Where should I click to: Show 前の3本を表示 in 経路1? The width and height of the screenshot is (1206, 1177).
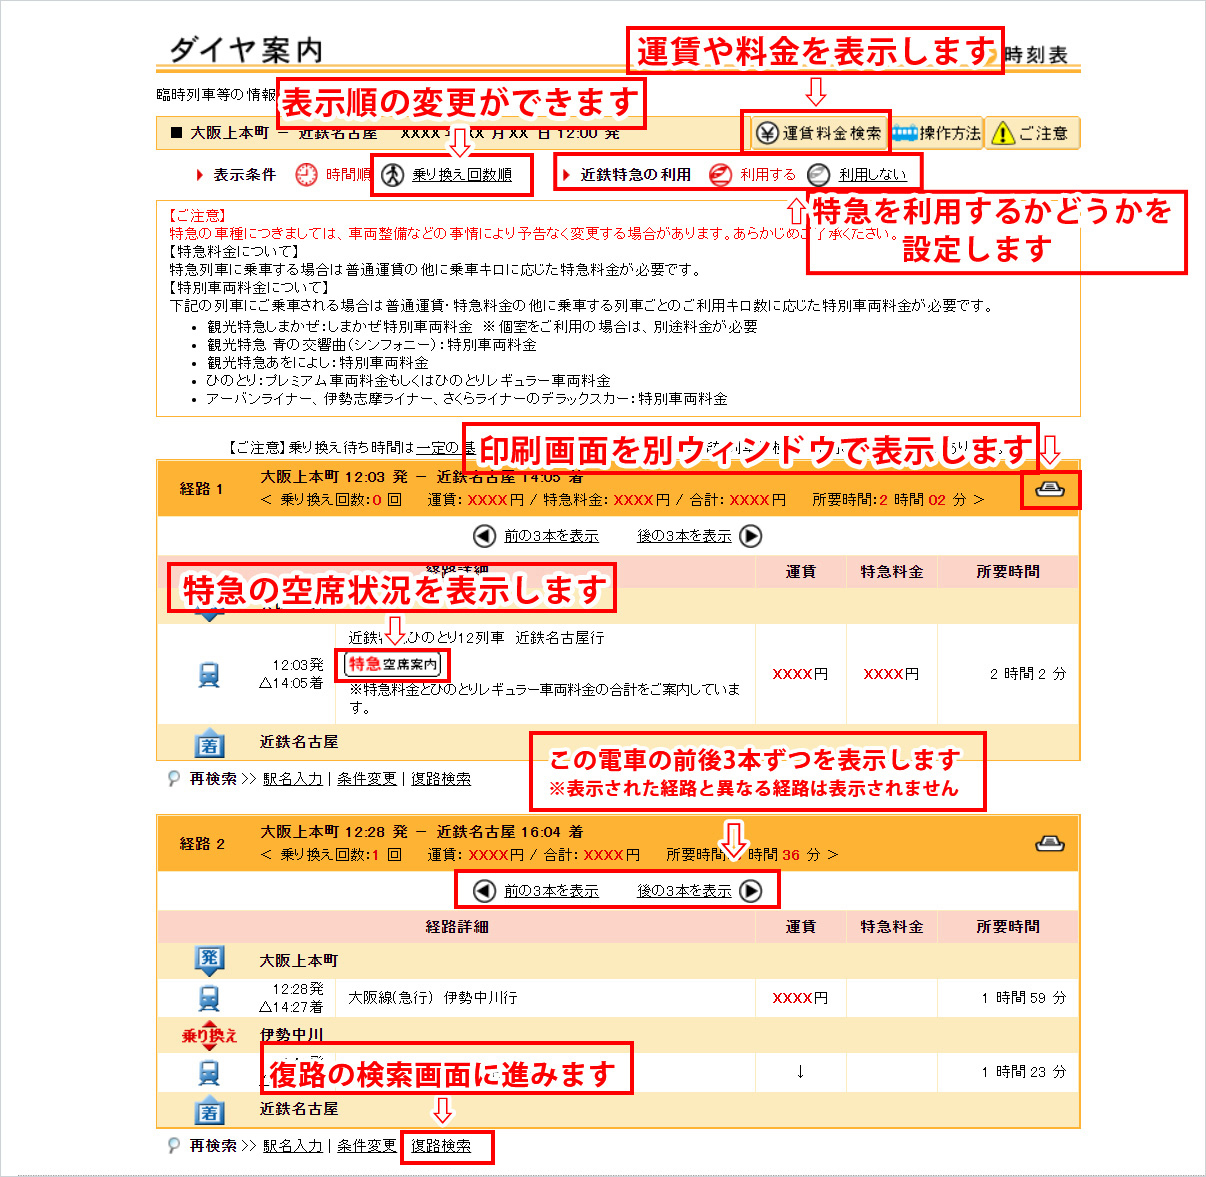coord(551,536)
